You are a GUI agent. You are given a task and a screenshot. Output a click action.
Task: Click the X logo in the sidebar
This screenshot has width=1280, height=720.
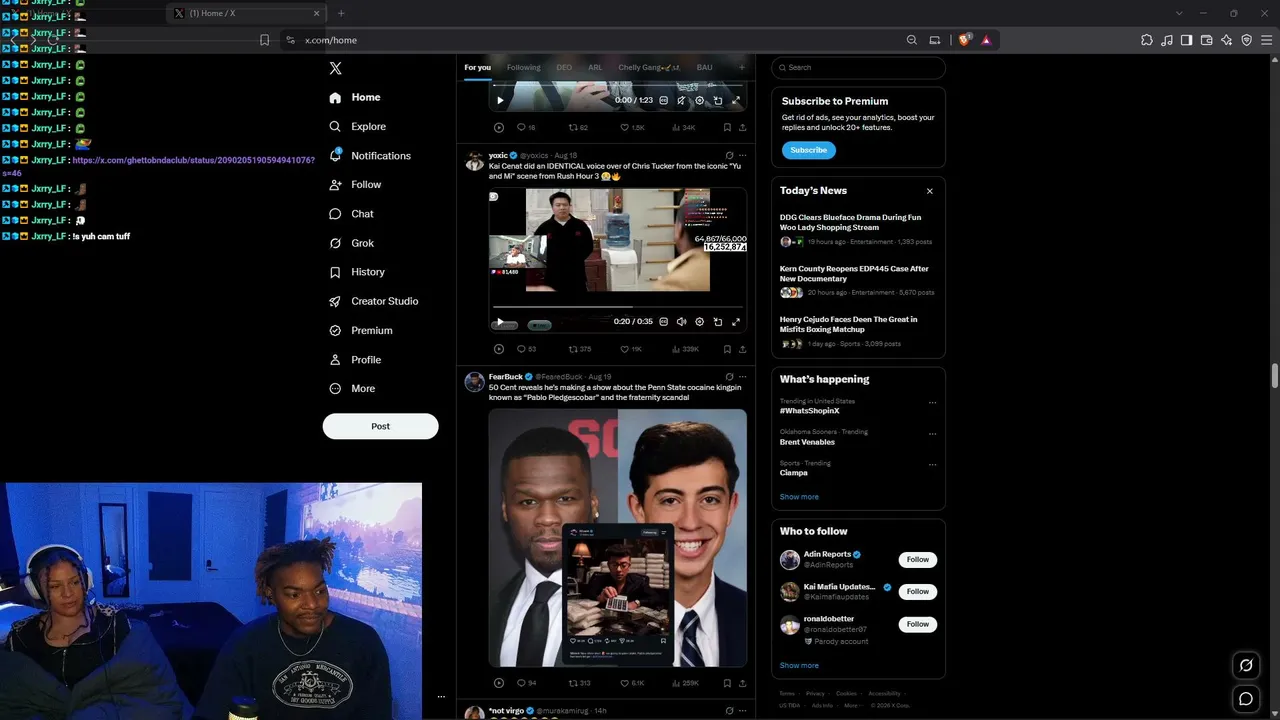tap(336, 68)
